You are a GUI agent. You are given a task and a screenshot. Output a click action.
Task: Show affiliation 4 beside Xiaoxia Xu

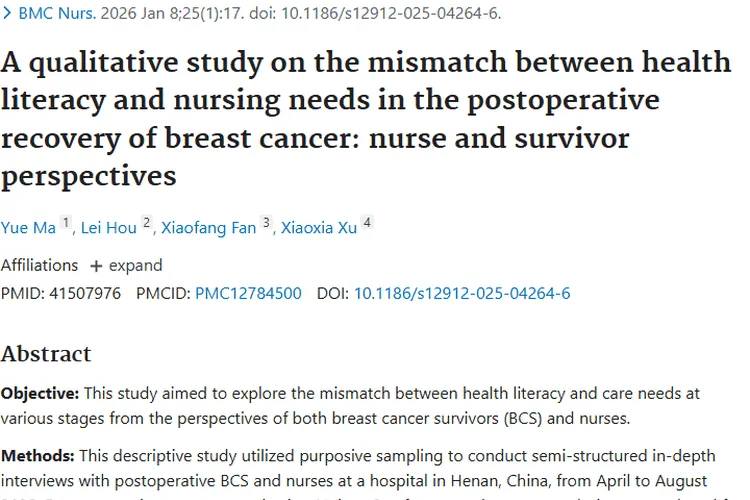click(x=367, y=223)
